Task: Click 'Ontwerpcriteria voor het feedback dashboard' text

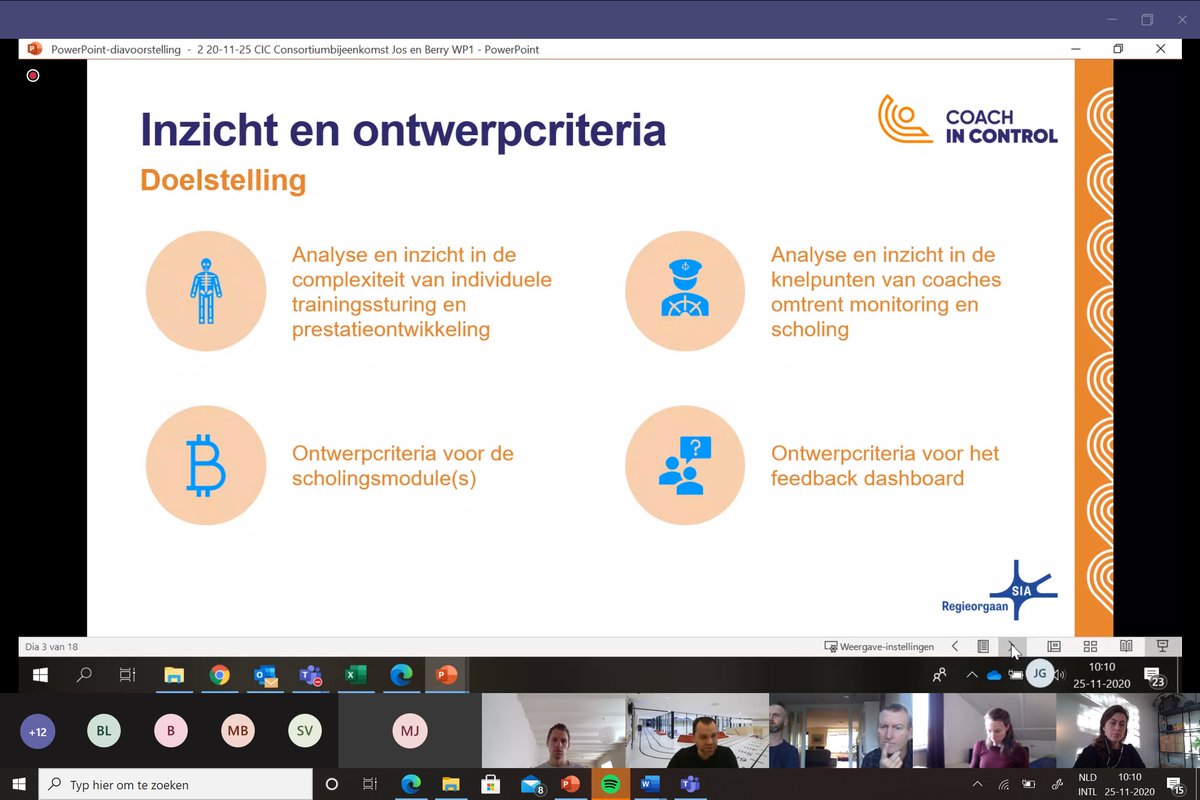Action: click(885, 465)
